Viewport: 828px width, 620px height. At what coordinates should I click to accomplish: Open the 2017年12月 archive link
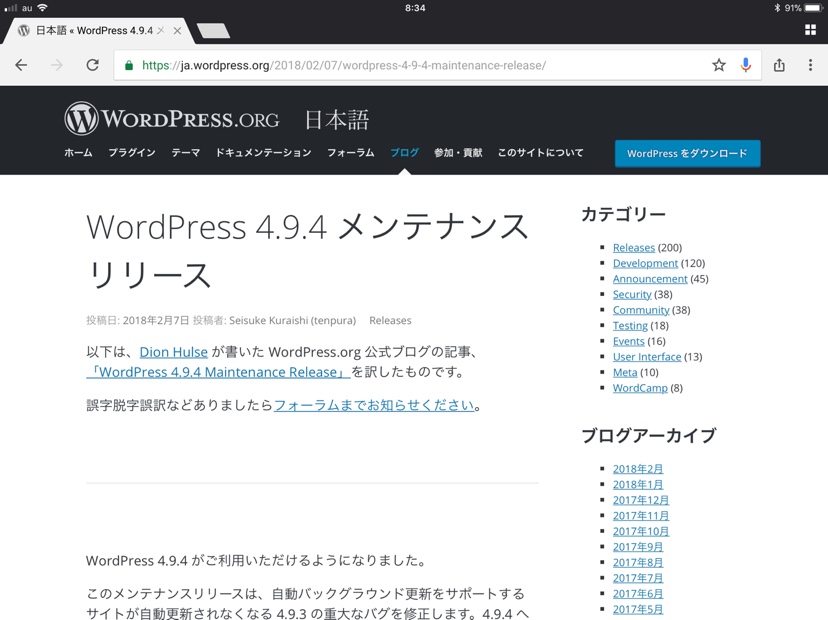[641, 500]
